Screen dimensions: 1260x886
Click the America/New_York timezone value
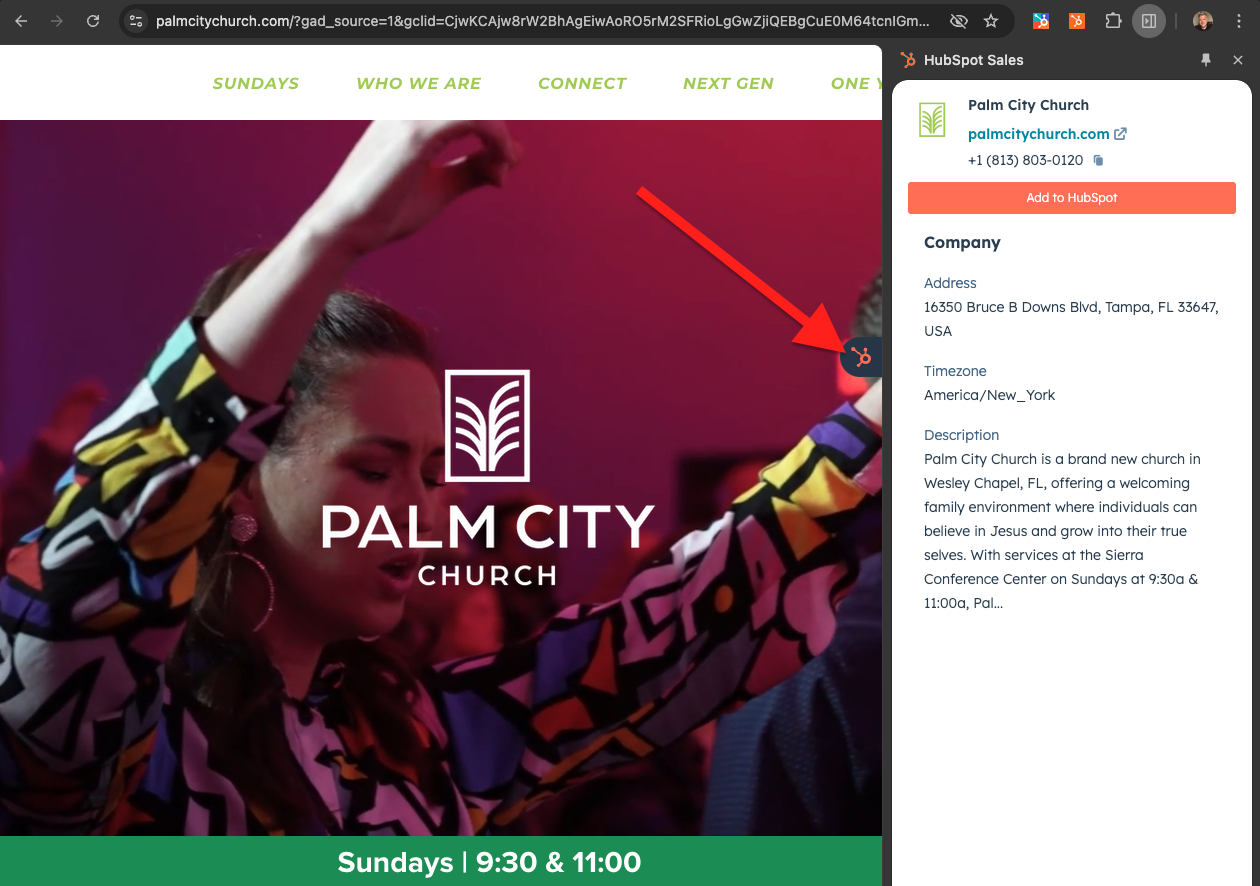pyautogui.click(x=990, y=395)
